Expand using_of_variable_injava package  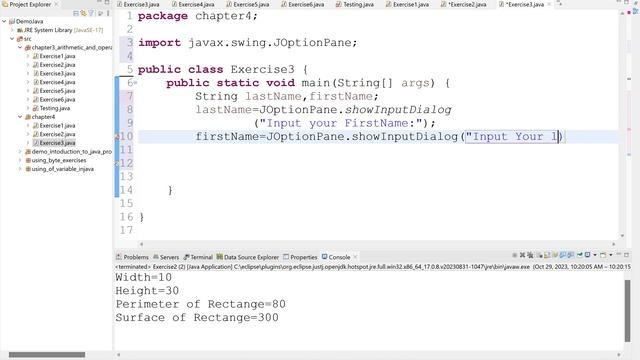[x=20, y=169]
